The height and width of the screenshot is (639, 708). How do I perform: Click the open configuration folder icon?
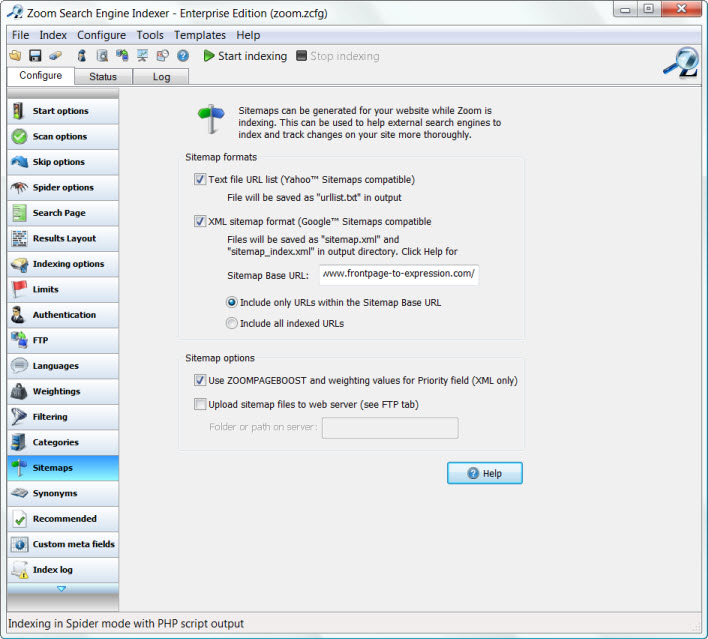15,56
